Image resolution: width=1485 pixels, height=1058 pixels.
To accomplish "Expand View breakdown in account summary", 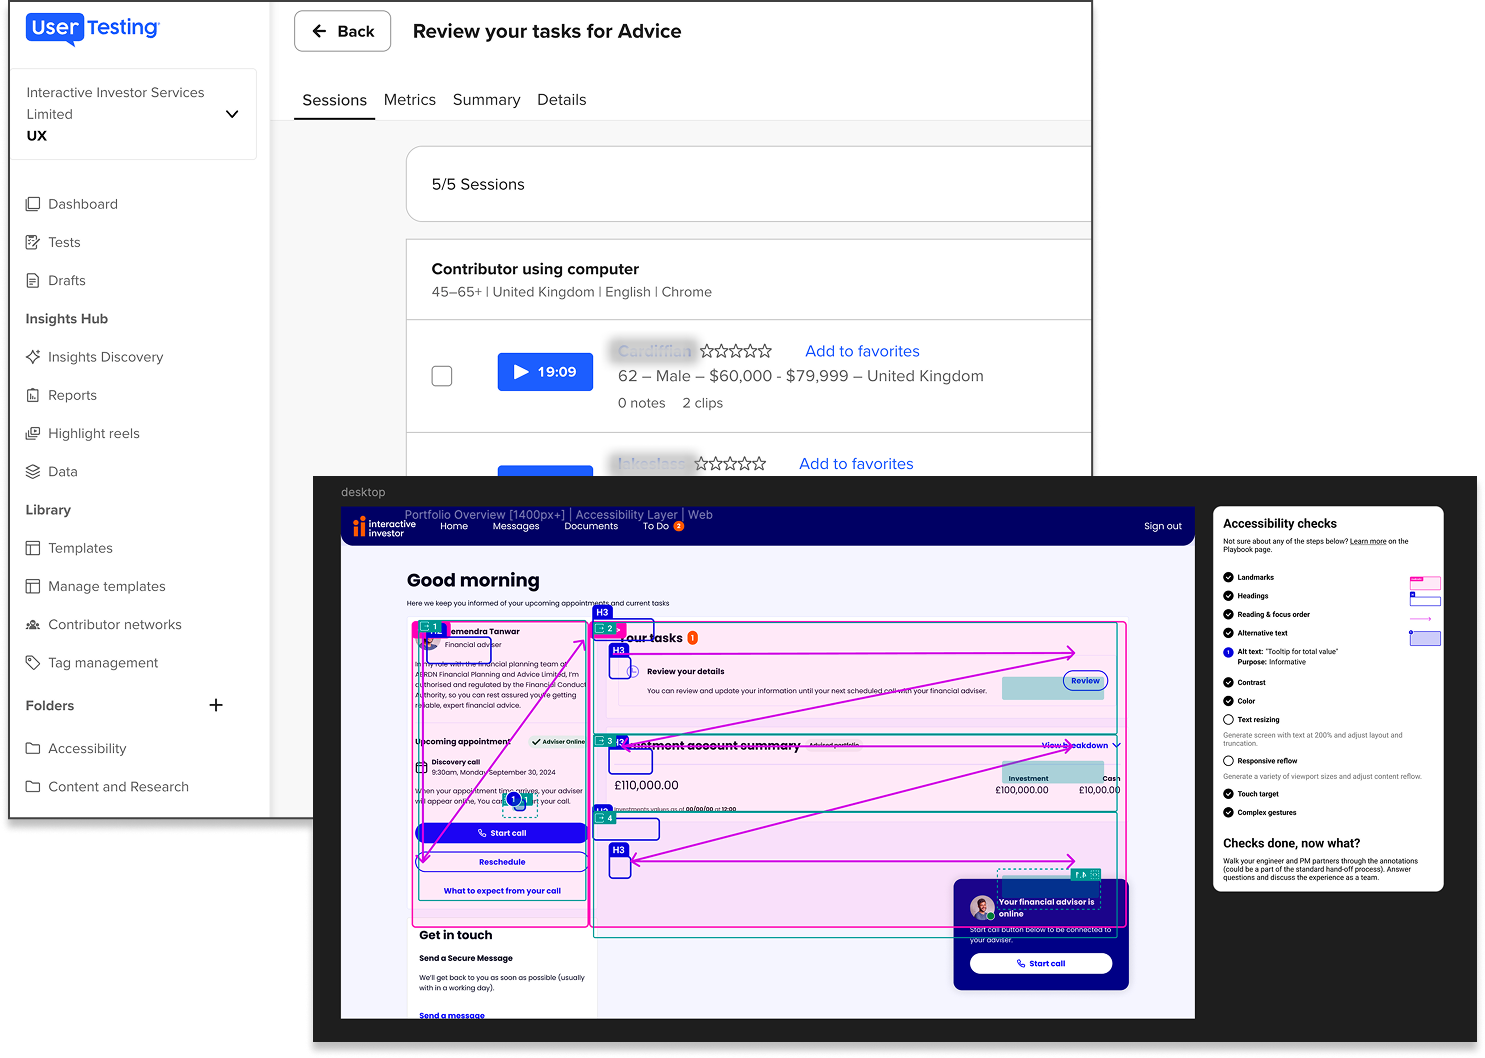I will tap(1081, 745).
